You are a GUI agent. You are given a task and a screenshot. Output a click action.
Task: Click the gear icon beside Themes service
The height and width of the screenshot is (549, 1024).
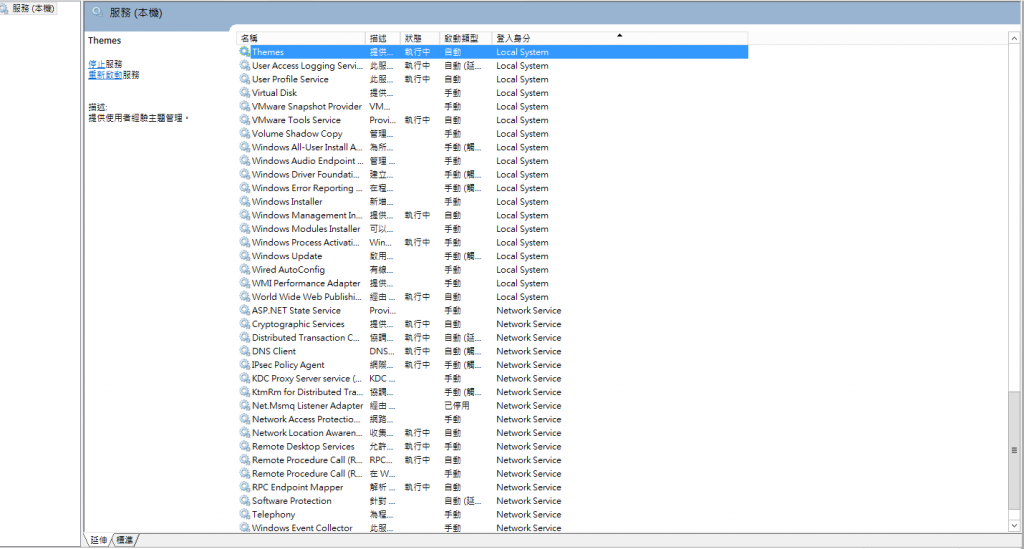pyautogui.click(x=245, y=52)
